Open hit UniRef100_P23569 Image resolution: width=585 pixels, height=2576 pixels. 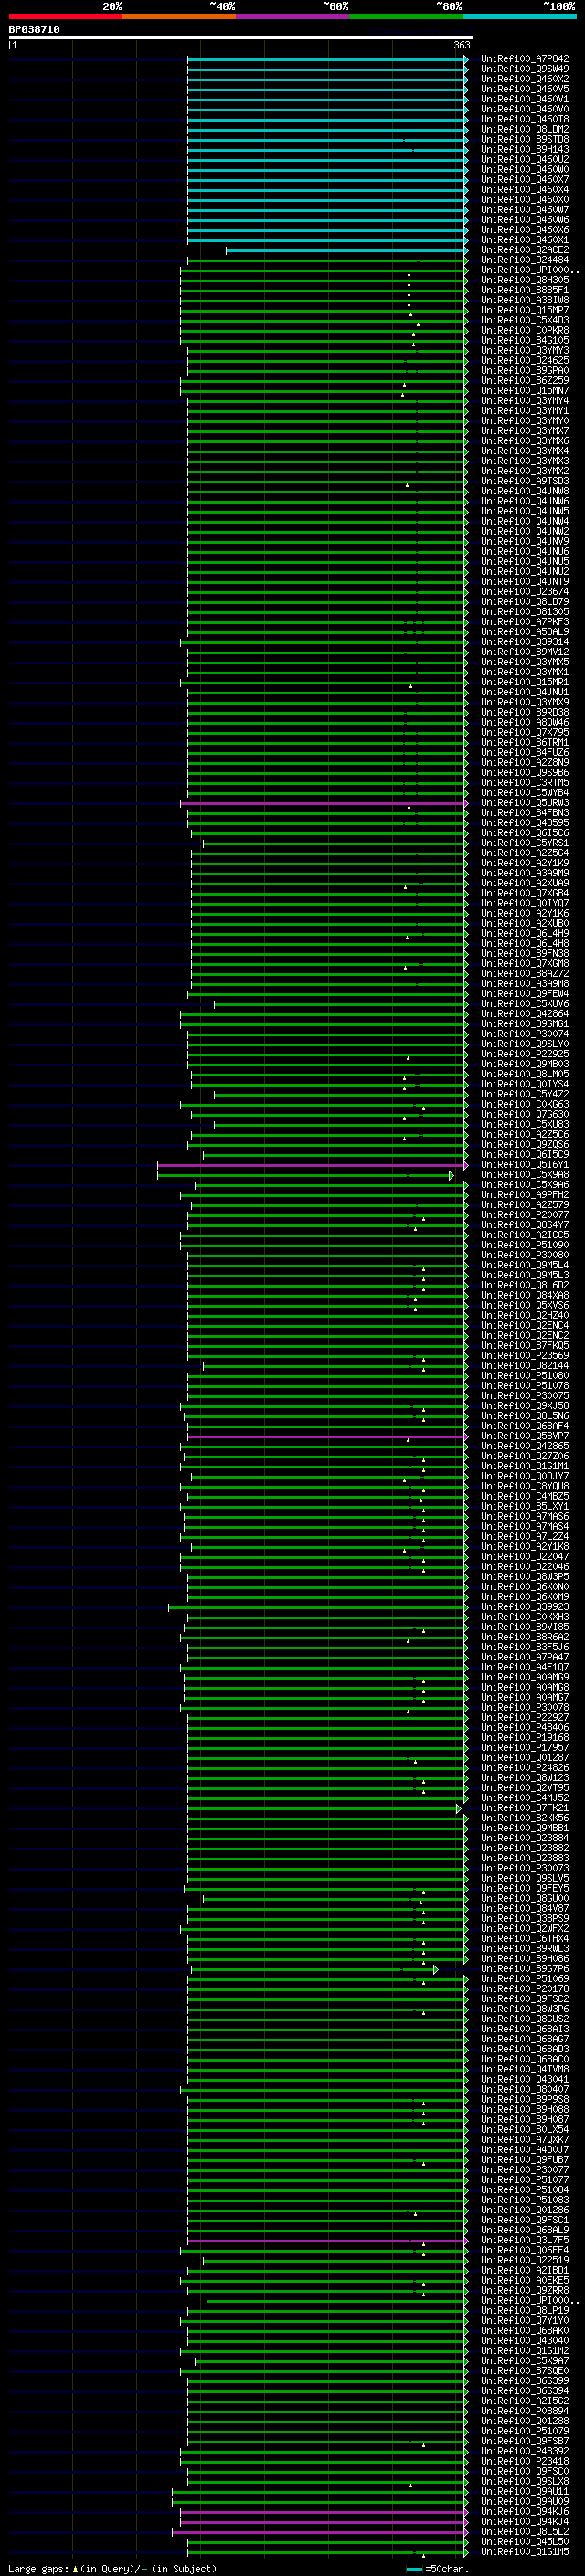[525, 1356]
